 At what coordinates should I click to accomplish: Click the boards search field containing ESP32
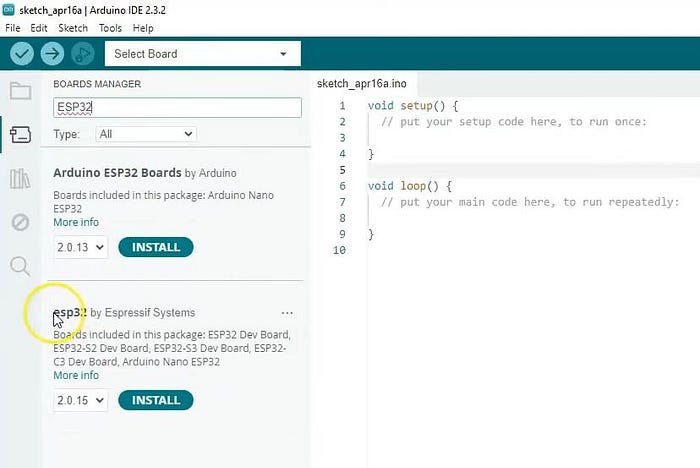point(177,108)
